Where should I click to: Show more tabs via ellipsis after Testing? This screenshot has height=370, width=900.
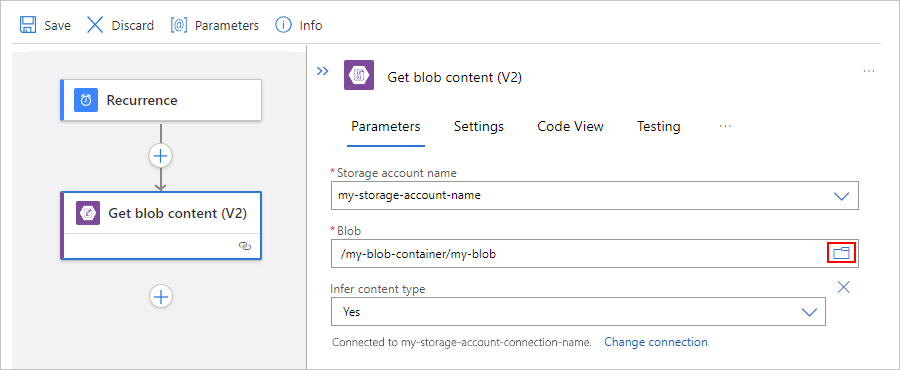pyautogui.click(x=725, y=126)
